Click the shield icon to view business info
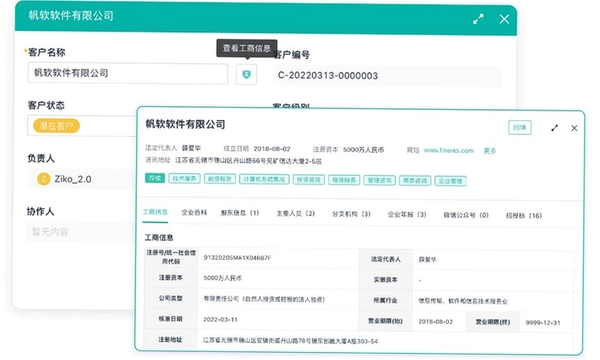This screenshot has width=600, height=360. [x=246, y=74]
